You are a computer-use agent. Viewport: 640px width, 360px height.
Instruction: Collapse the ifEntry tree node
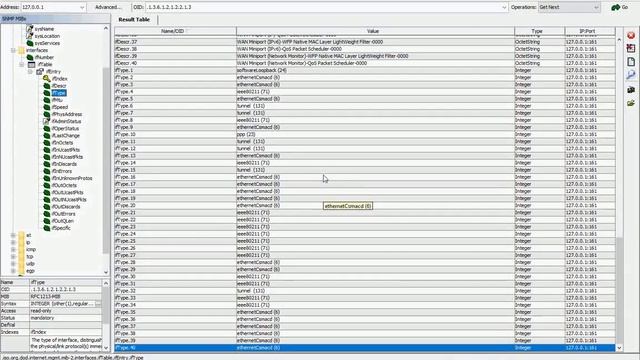click(30, 71)
